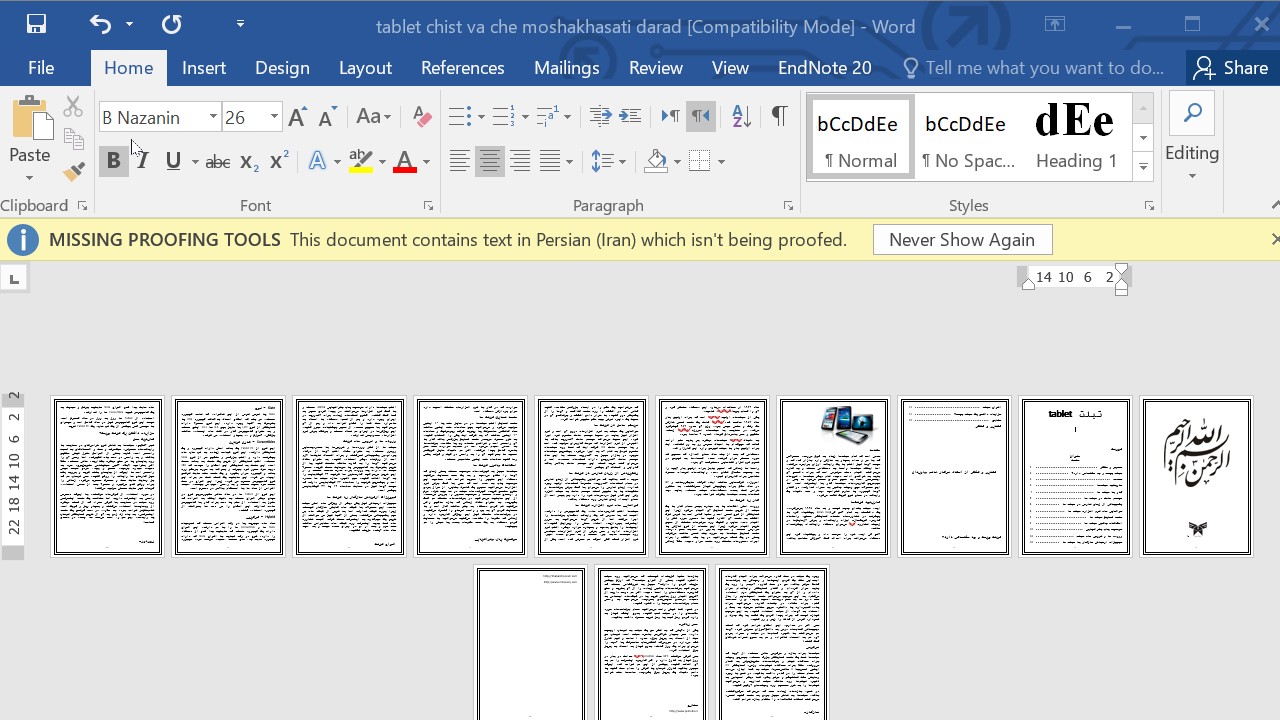
Task: Click the Tell me what you want field
Action: [x=1034, y=68]
